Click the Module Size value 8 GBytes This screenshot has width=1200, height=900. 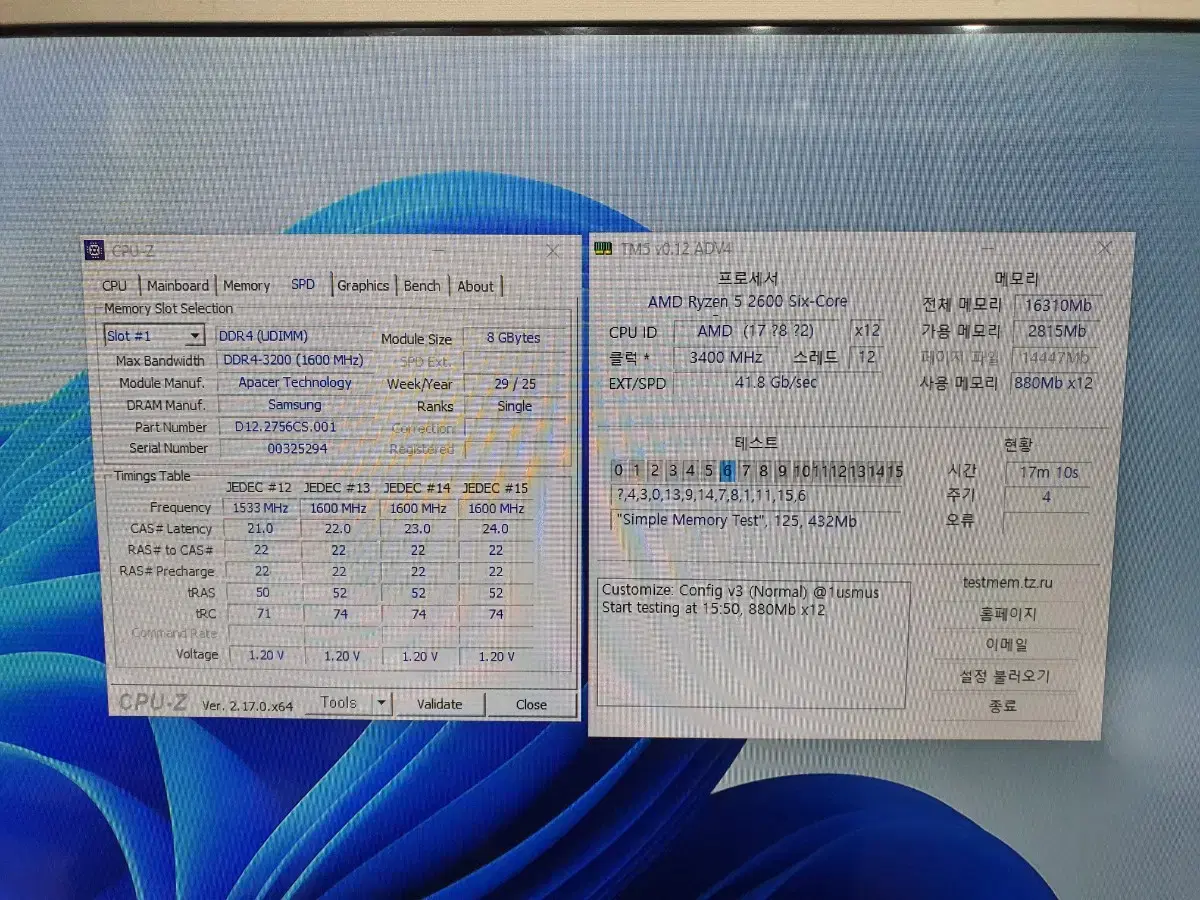point(513,338)
